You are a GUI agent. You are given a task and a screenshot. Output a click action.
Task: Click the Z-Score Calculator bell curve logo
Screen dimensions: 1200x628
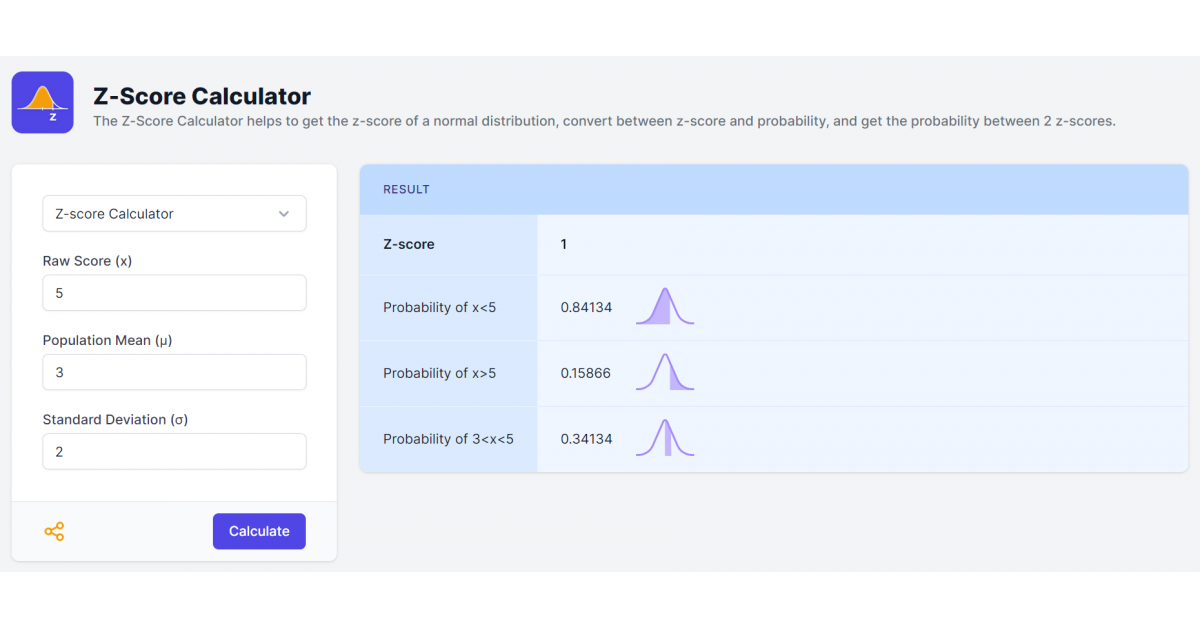point(42,102)
